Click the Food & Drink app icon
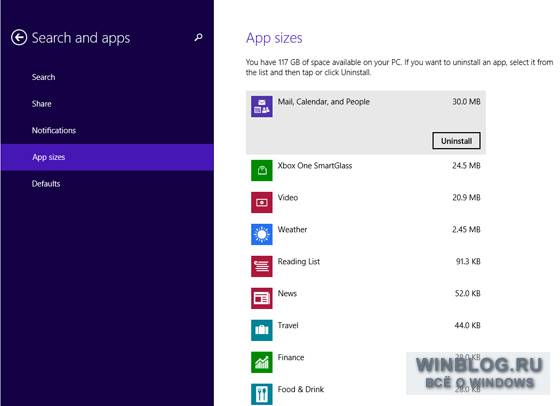 point(261,394)
